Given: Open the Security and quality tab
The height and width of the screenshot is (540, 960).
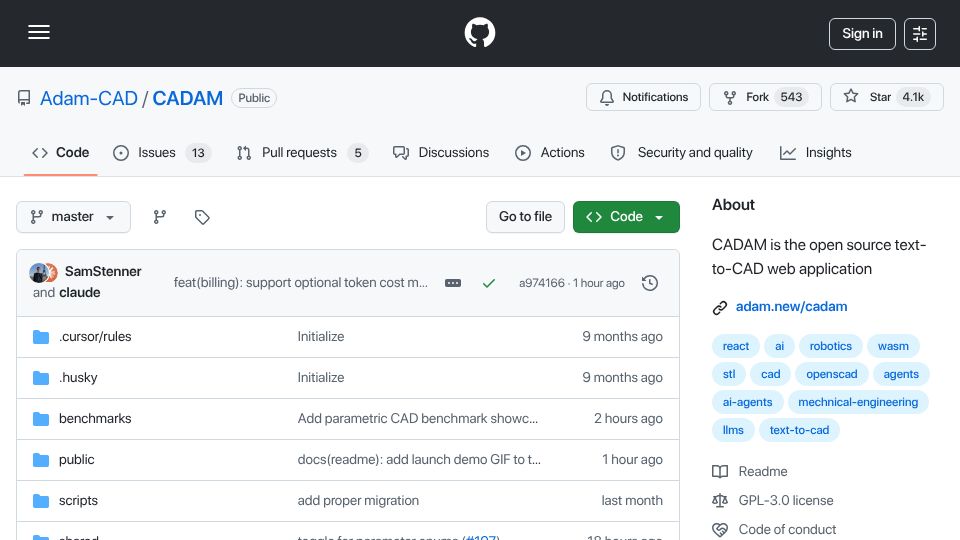Looking at the screenshot, I should click(x=681, y=152).
